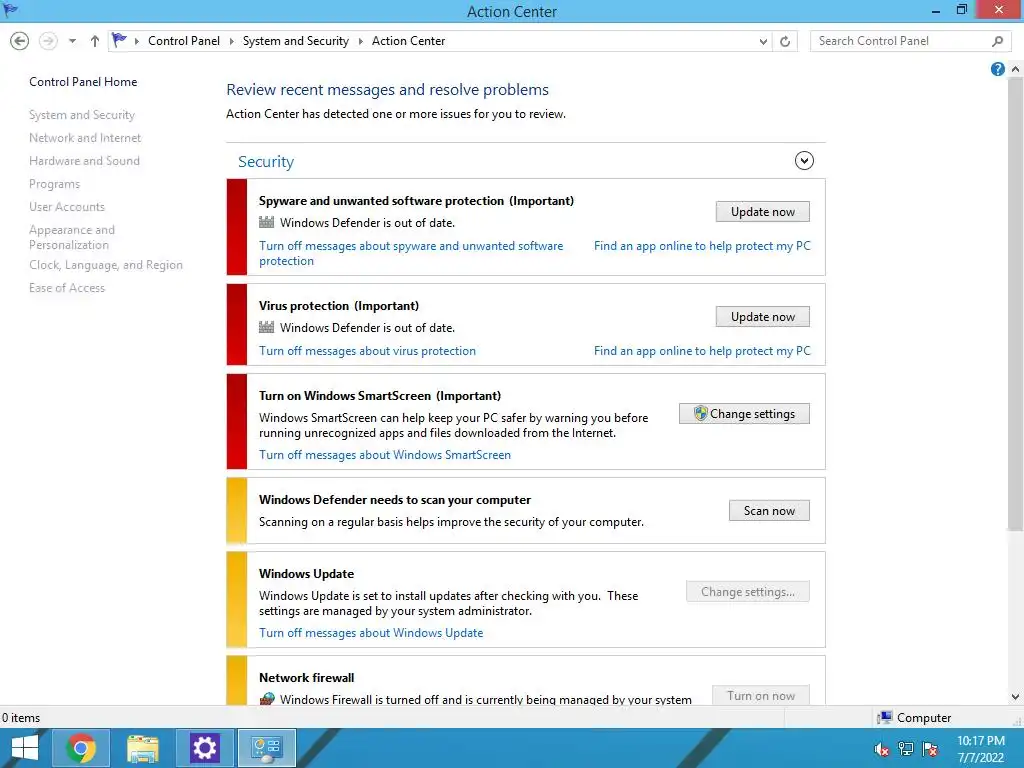Open Help with the question mark icon
1024x768 pixels.
click(x=997, y=69)
